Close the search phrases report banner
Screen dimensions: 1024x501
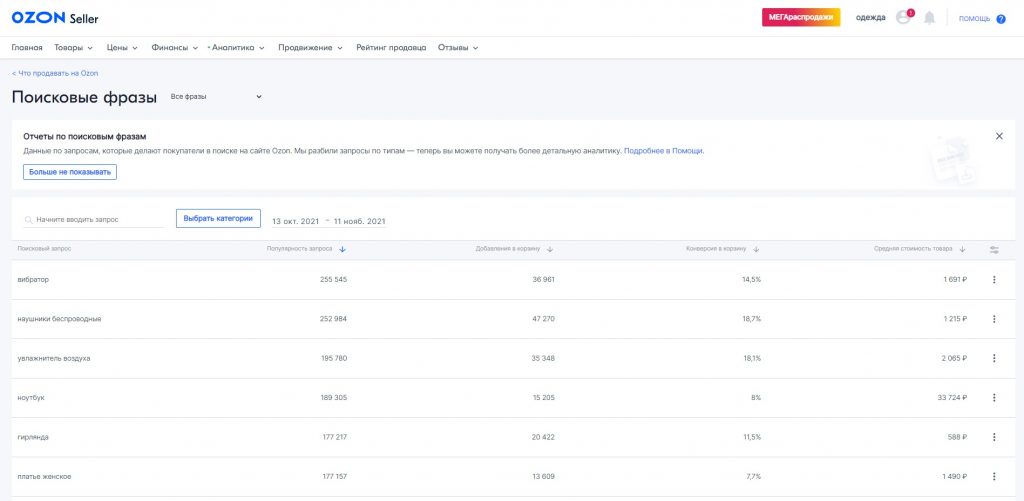pyautogui.click(x=998, y=136)
